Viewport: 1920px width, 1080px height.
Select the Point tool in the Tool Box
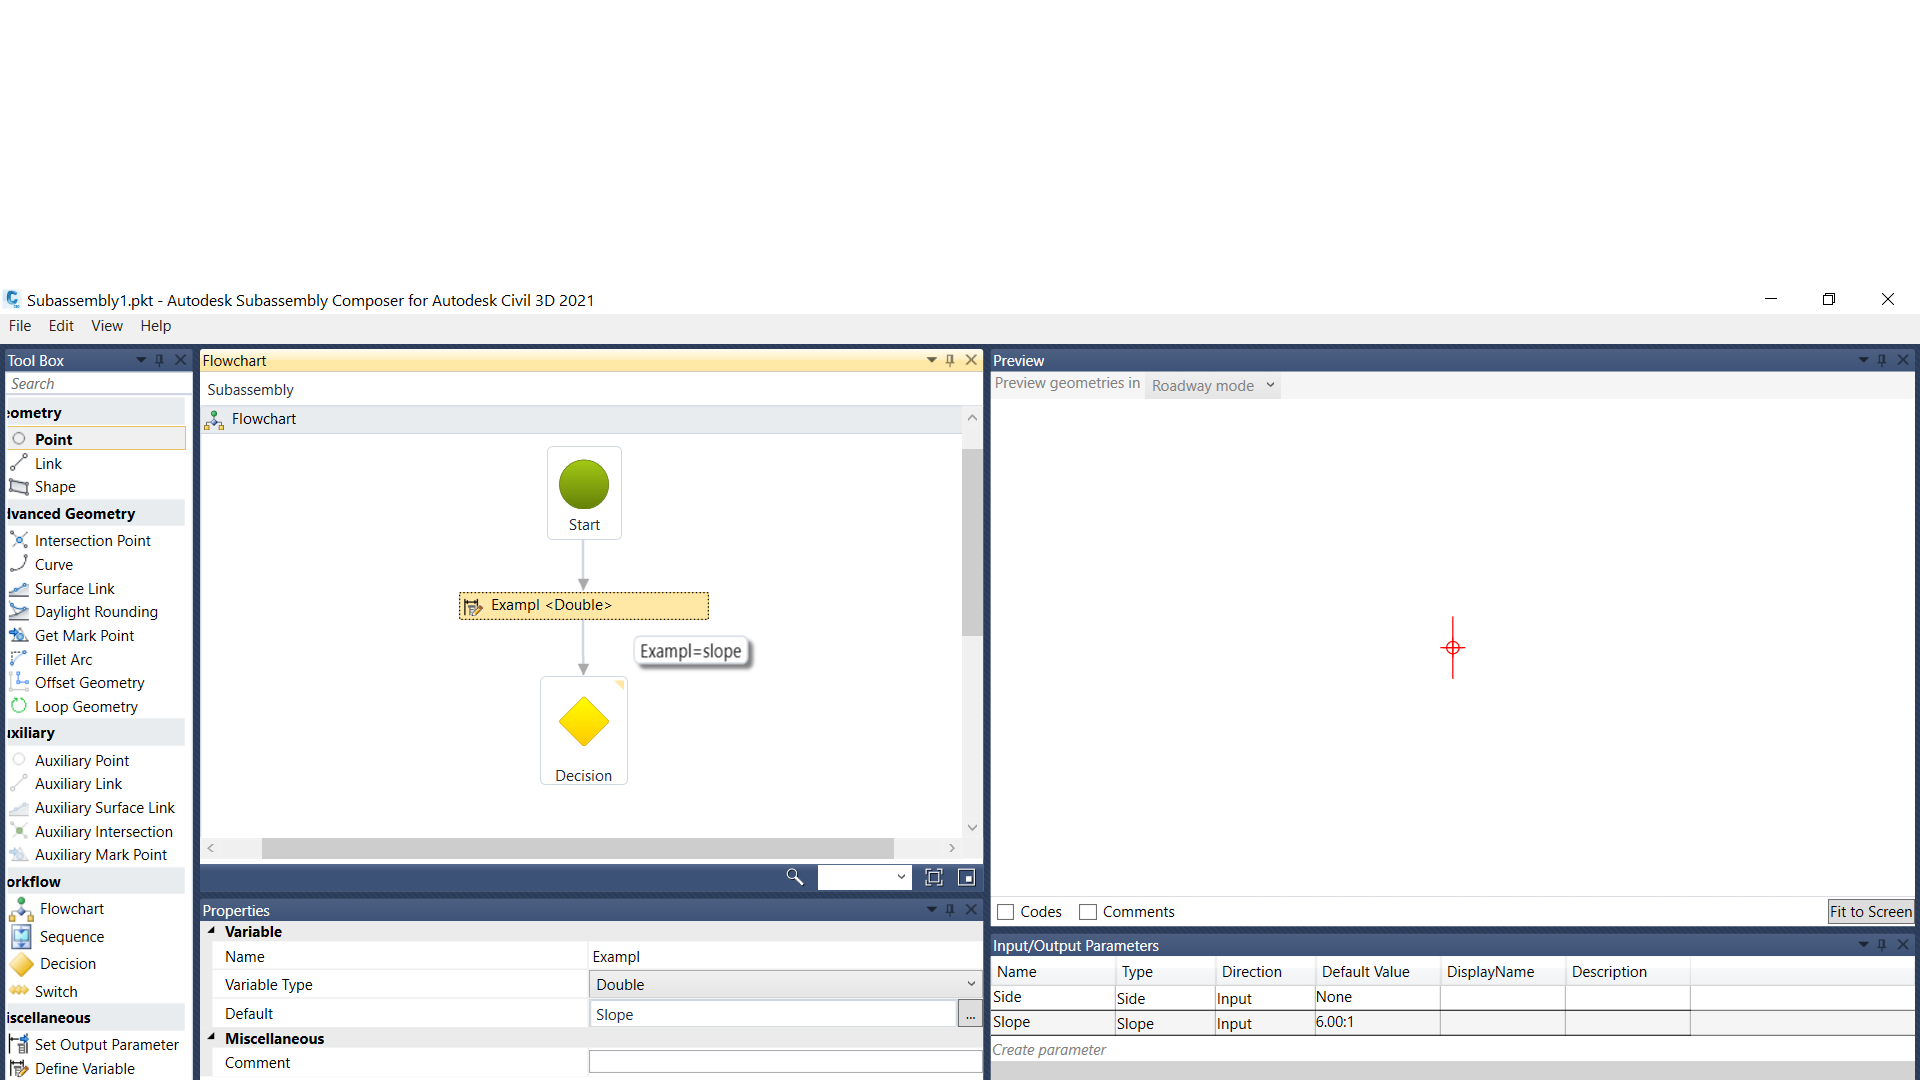coord(52,439)
